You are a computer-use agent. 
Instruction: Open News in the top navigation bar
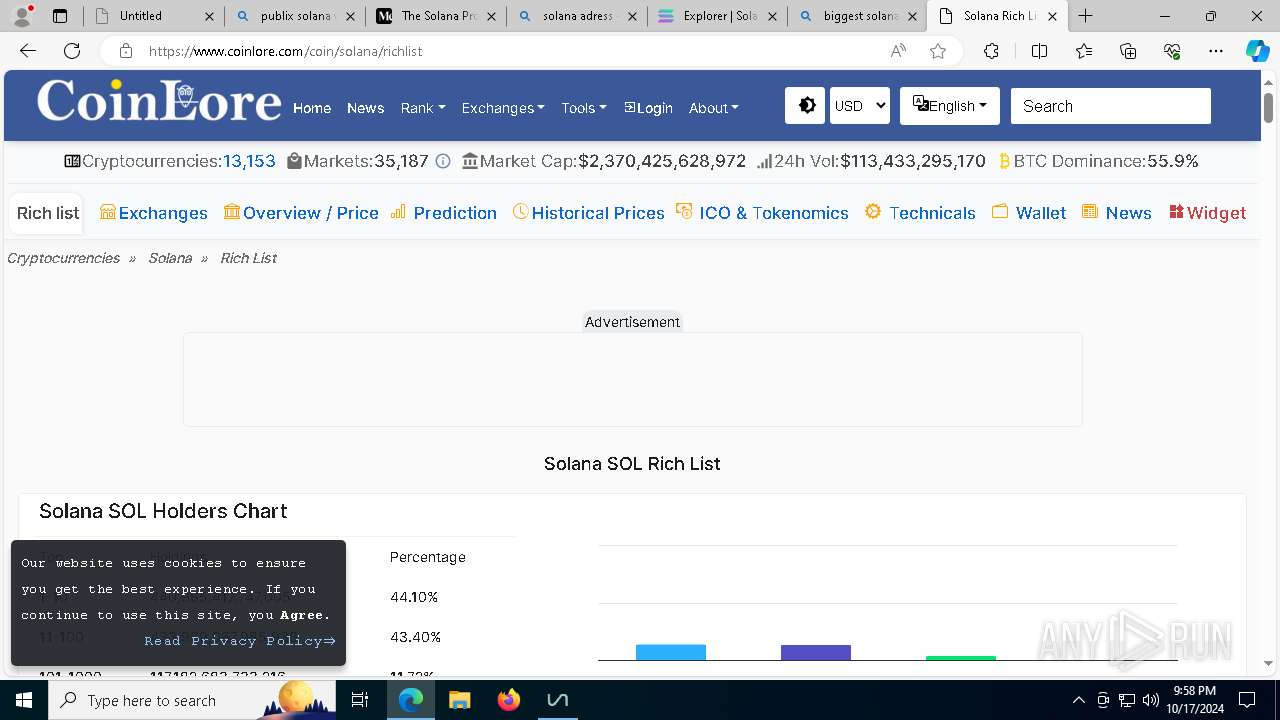tap(365, 108)
